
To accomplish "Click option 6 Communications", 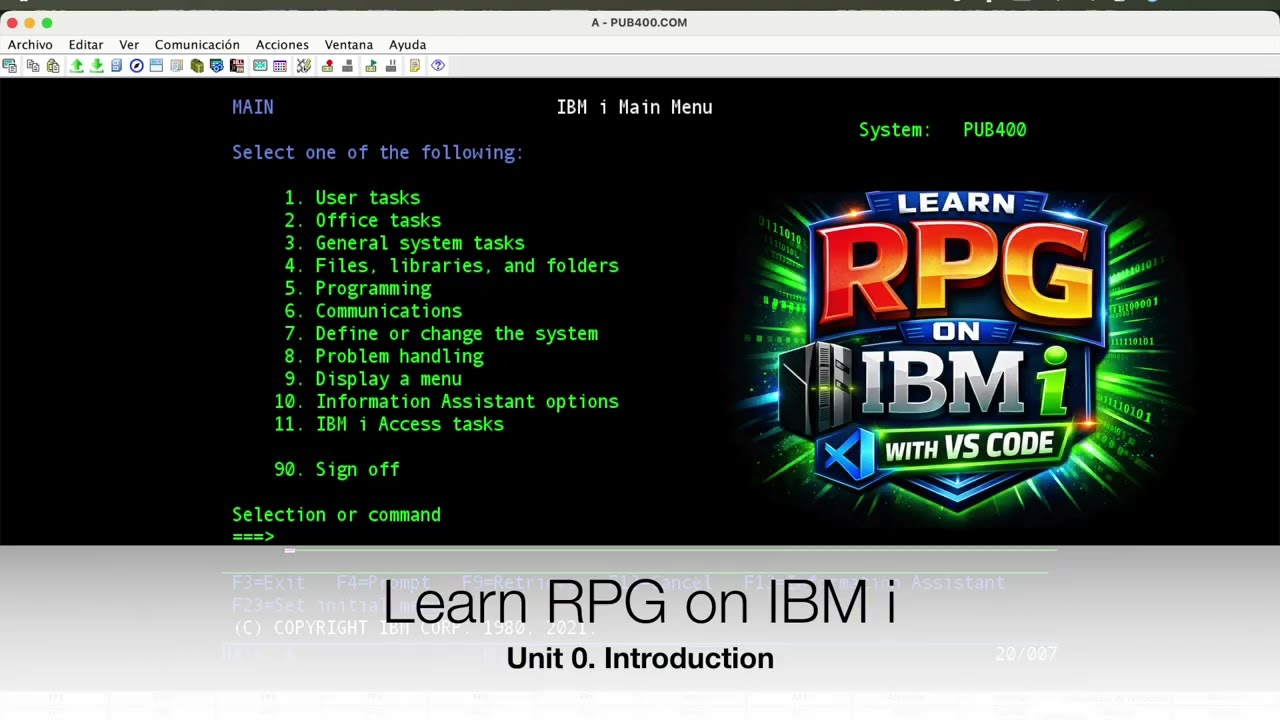I will [373, 311].
